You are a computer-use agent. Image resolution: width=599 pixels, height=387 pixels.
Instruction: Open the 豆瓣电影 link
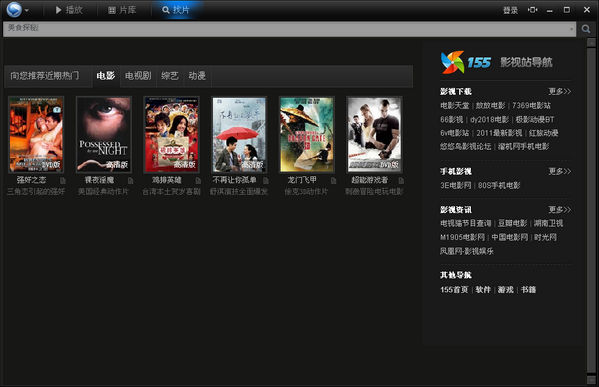[x=512, y=223]
